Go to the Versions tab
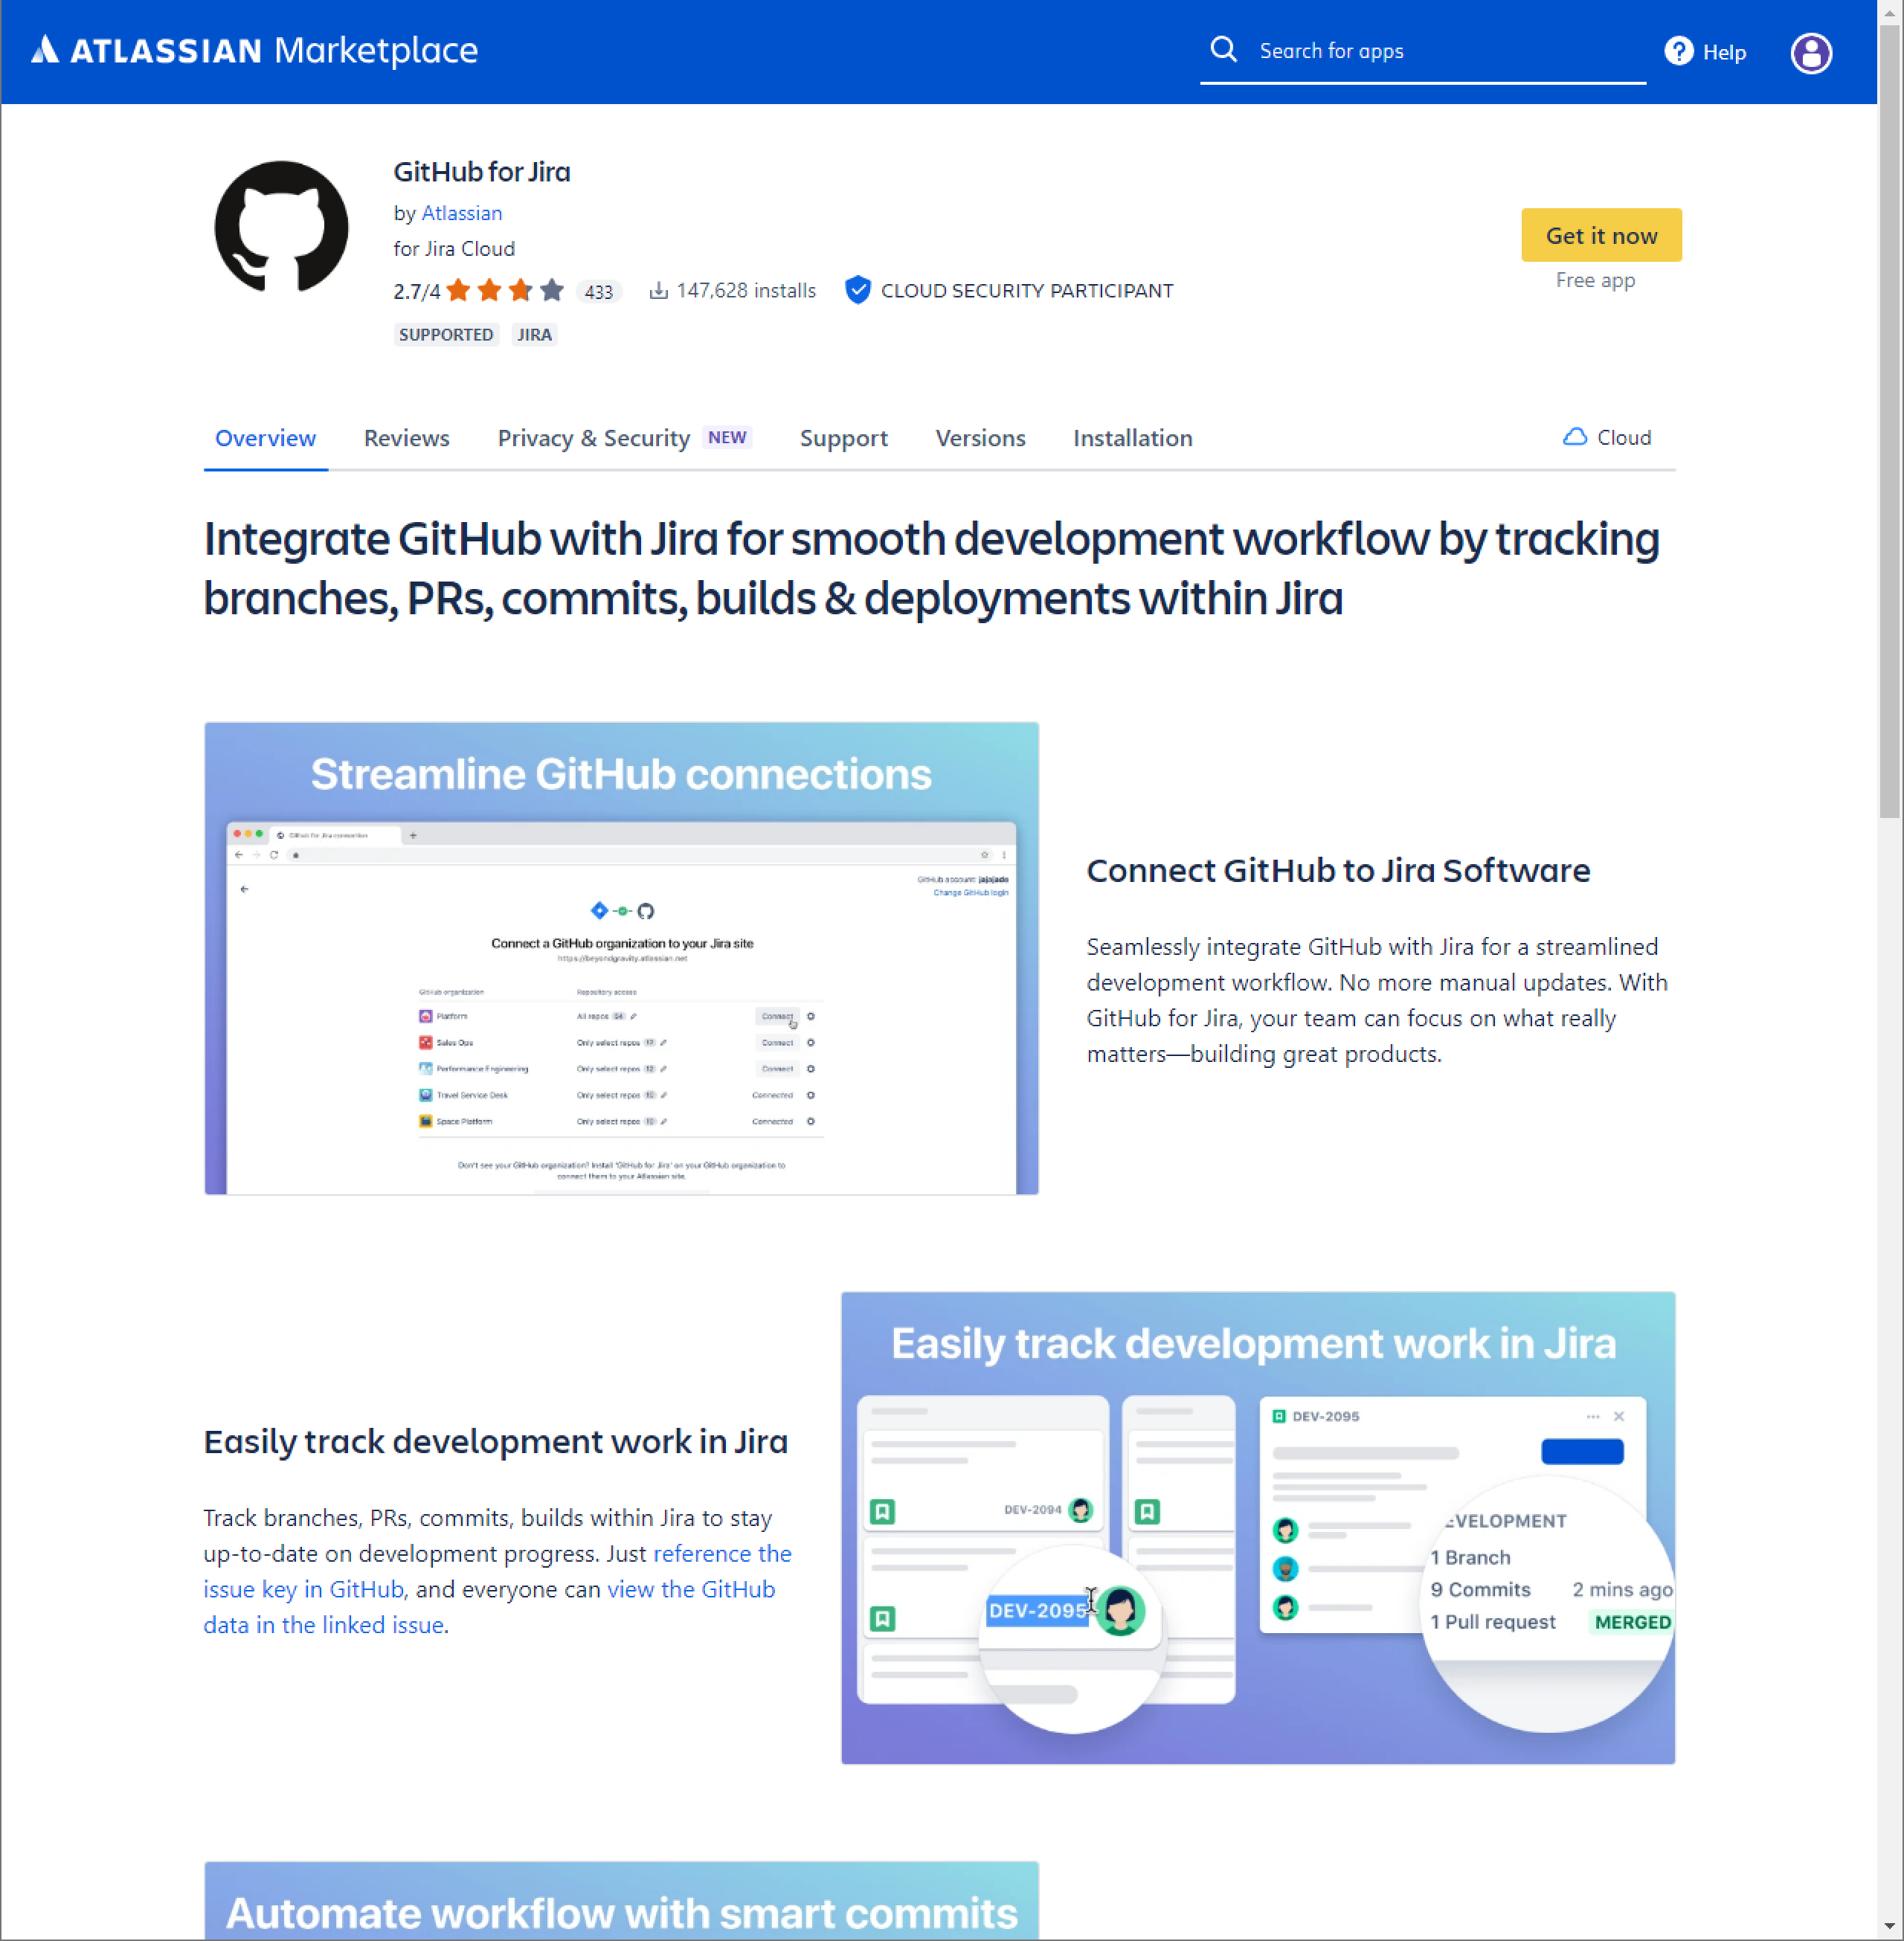 click(980, 438)
